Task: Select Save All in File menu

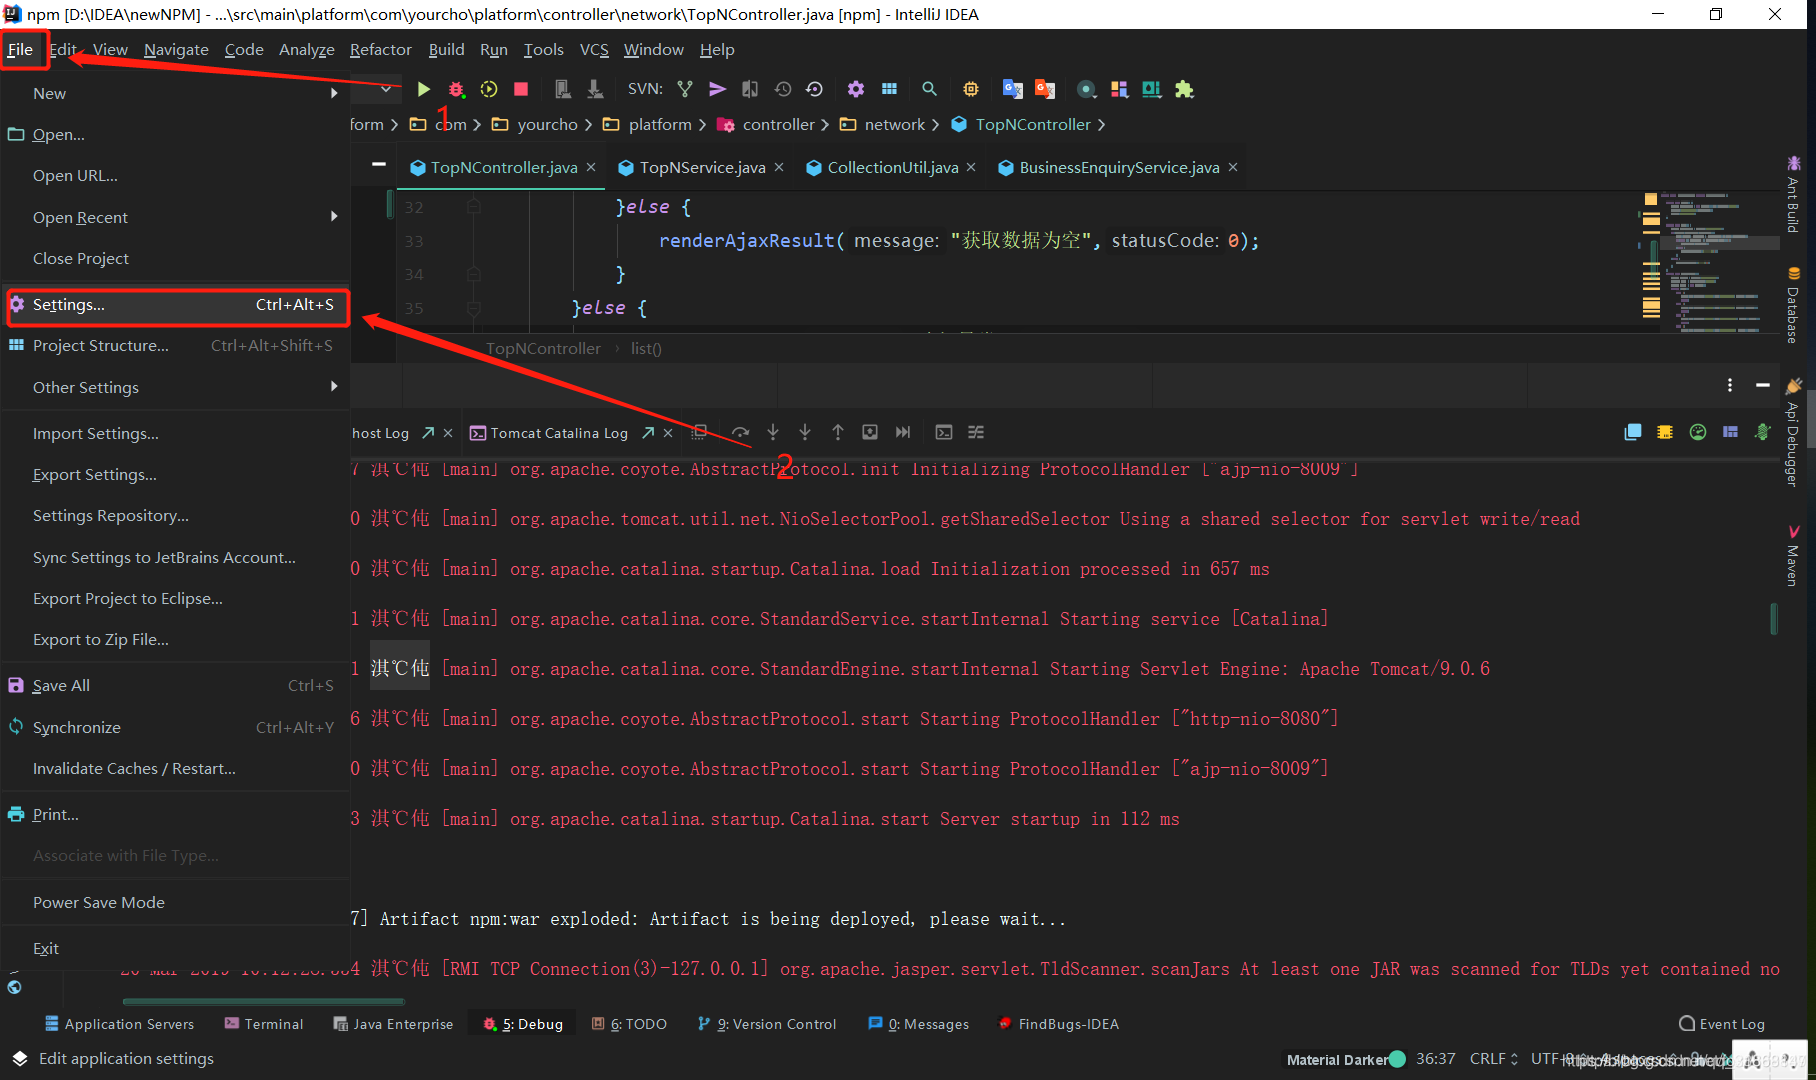Action: coord(175,685)
